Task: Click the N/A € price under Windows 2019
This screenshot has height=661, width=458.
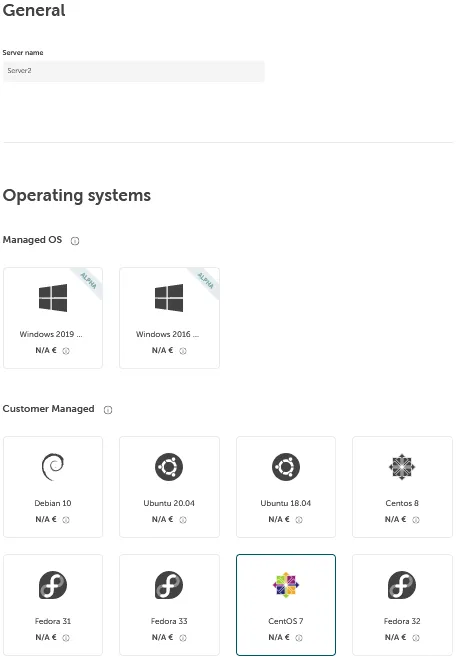Action: 46,350
